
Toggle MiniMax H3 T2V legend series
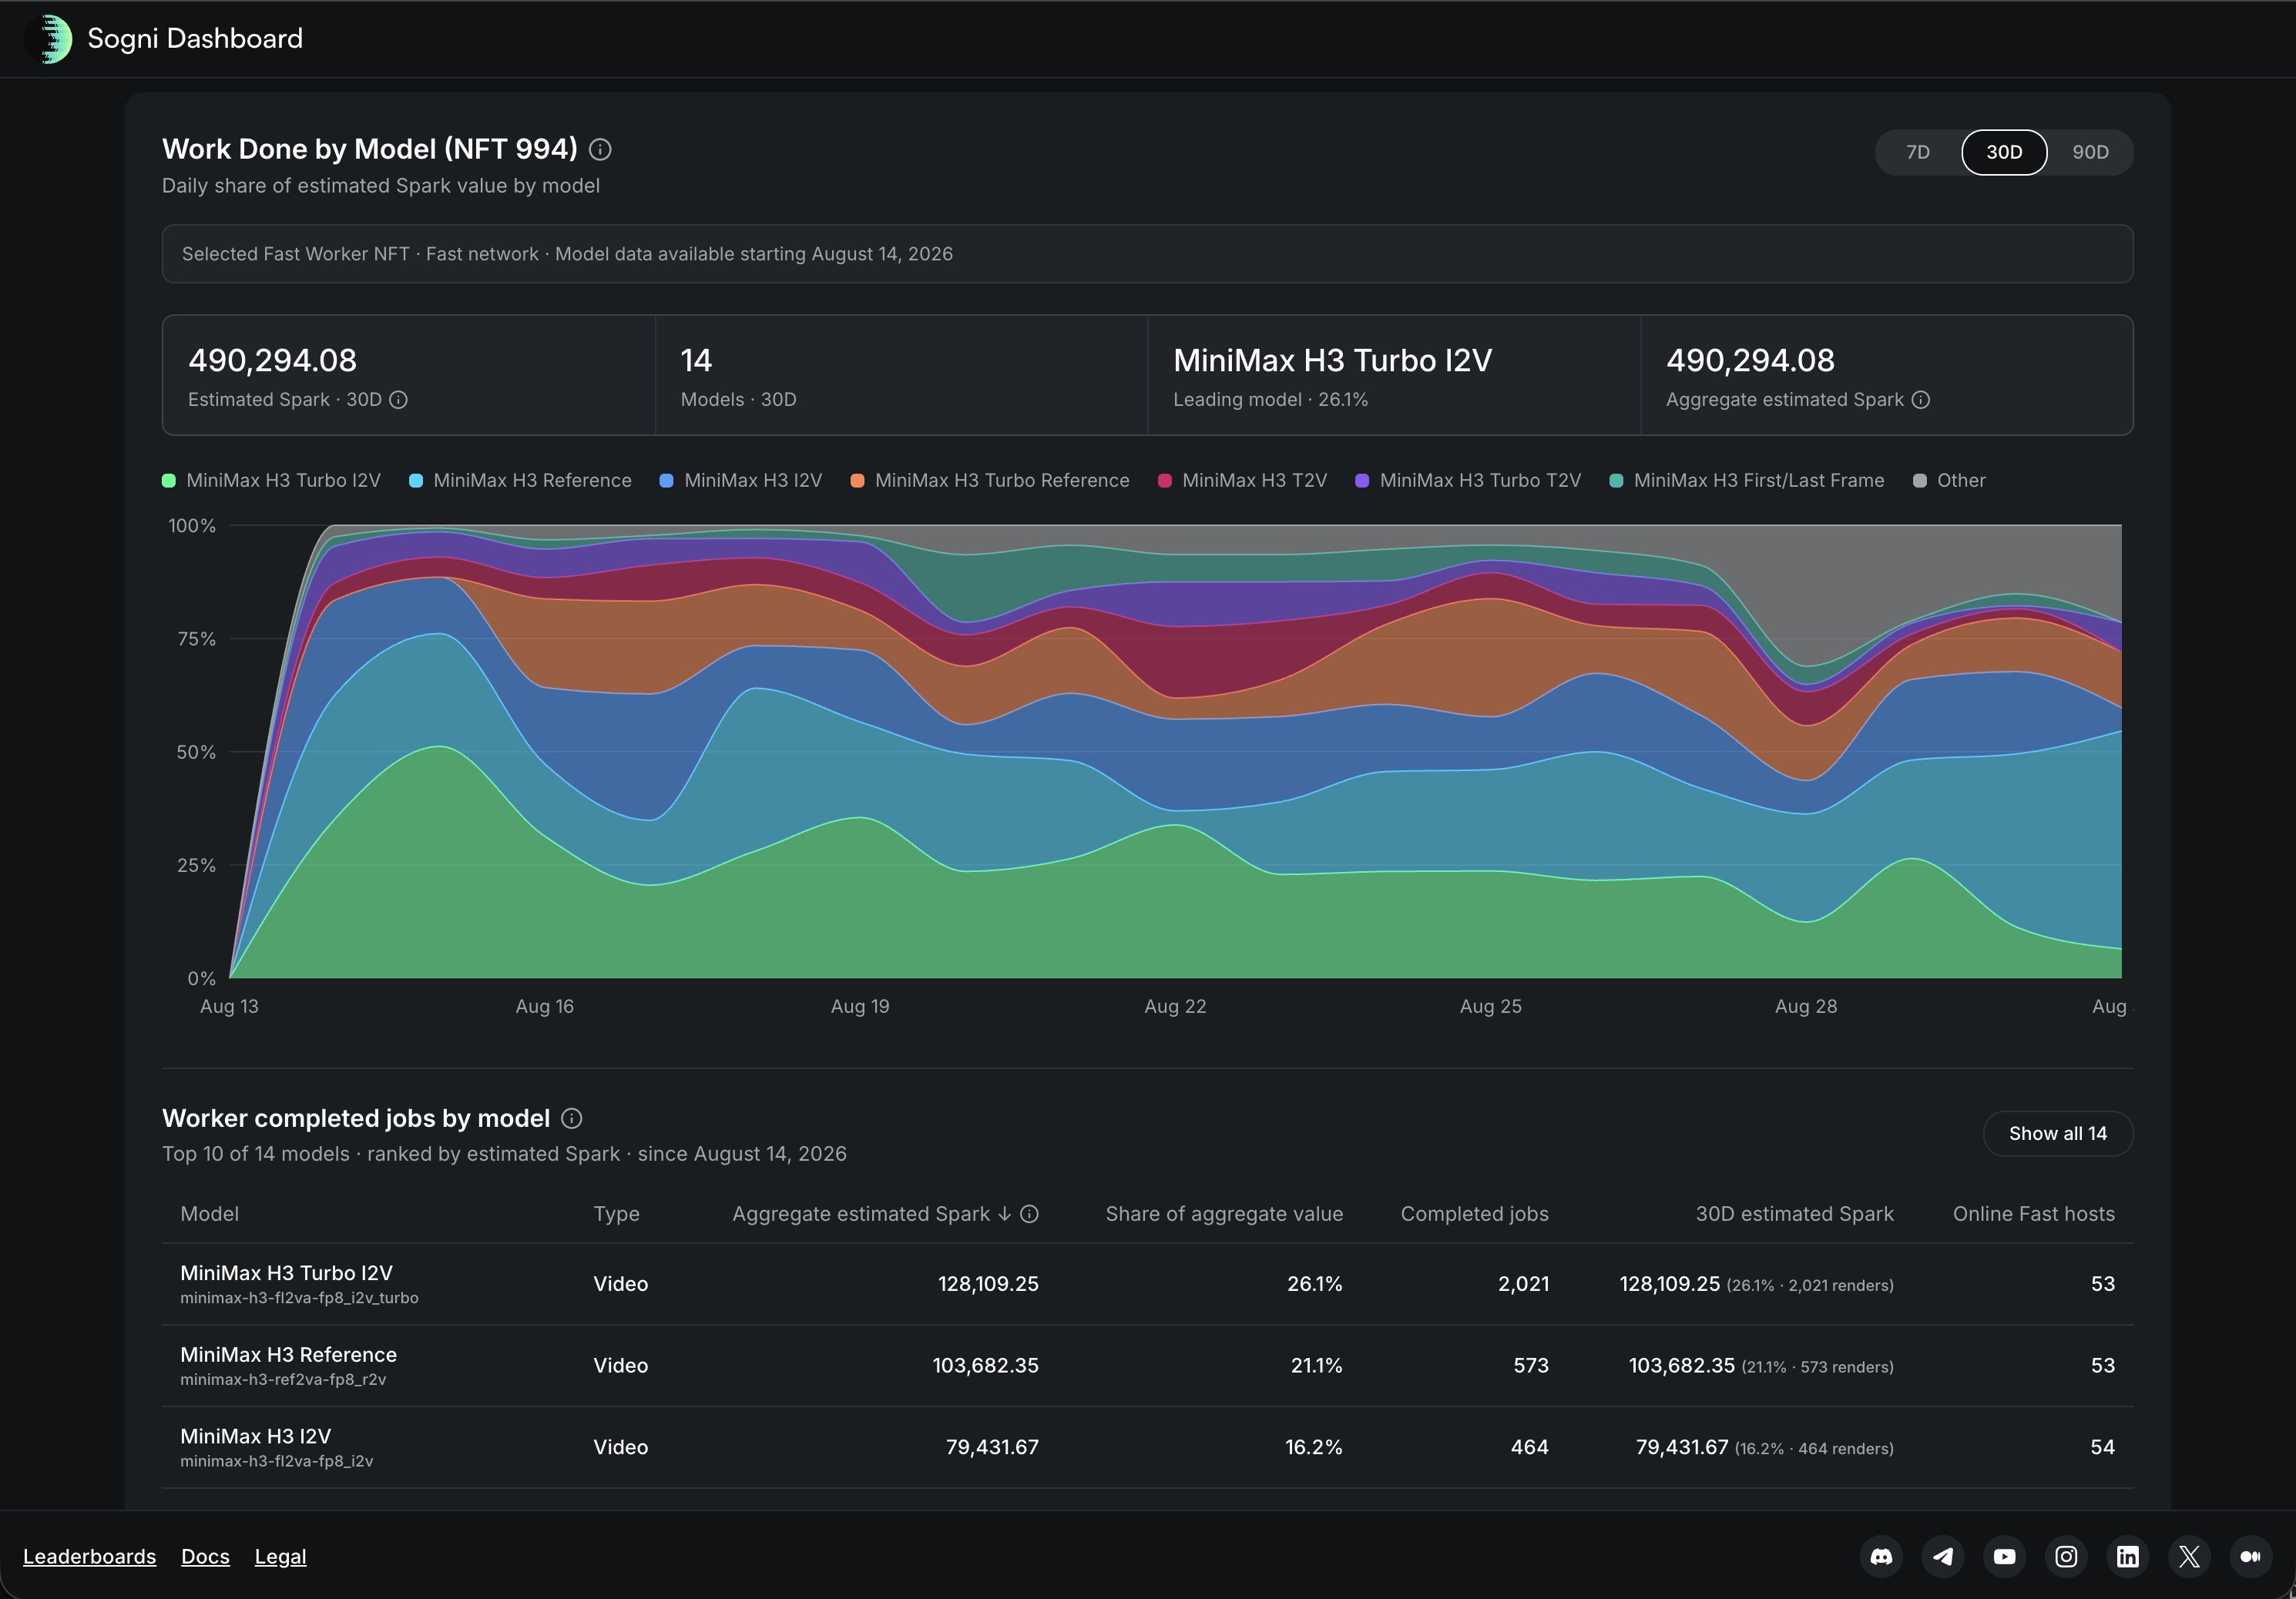point(1242,481)
